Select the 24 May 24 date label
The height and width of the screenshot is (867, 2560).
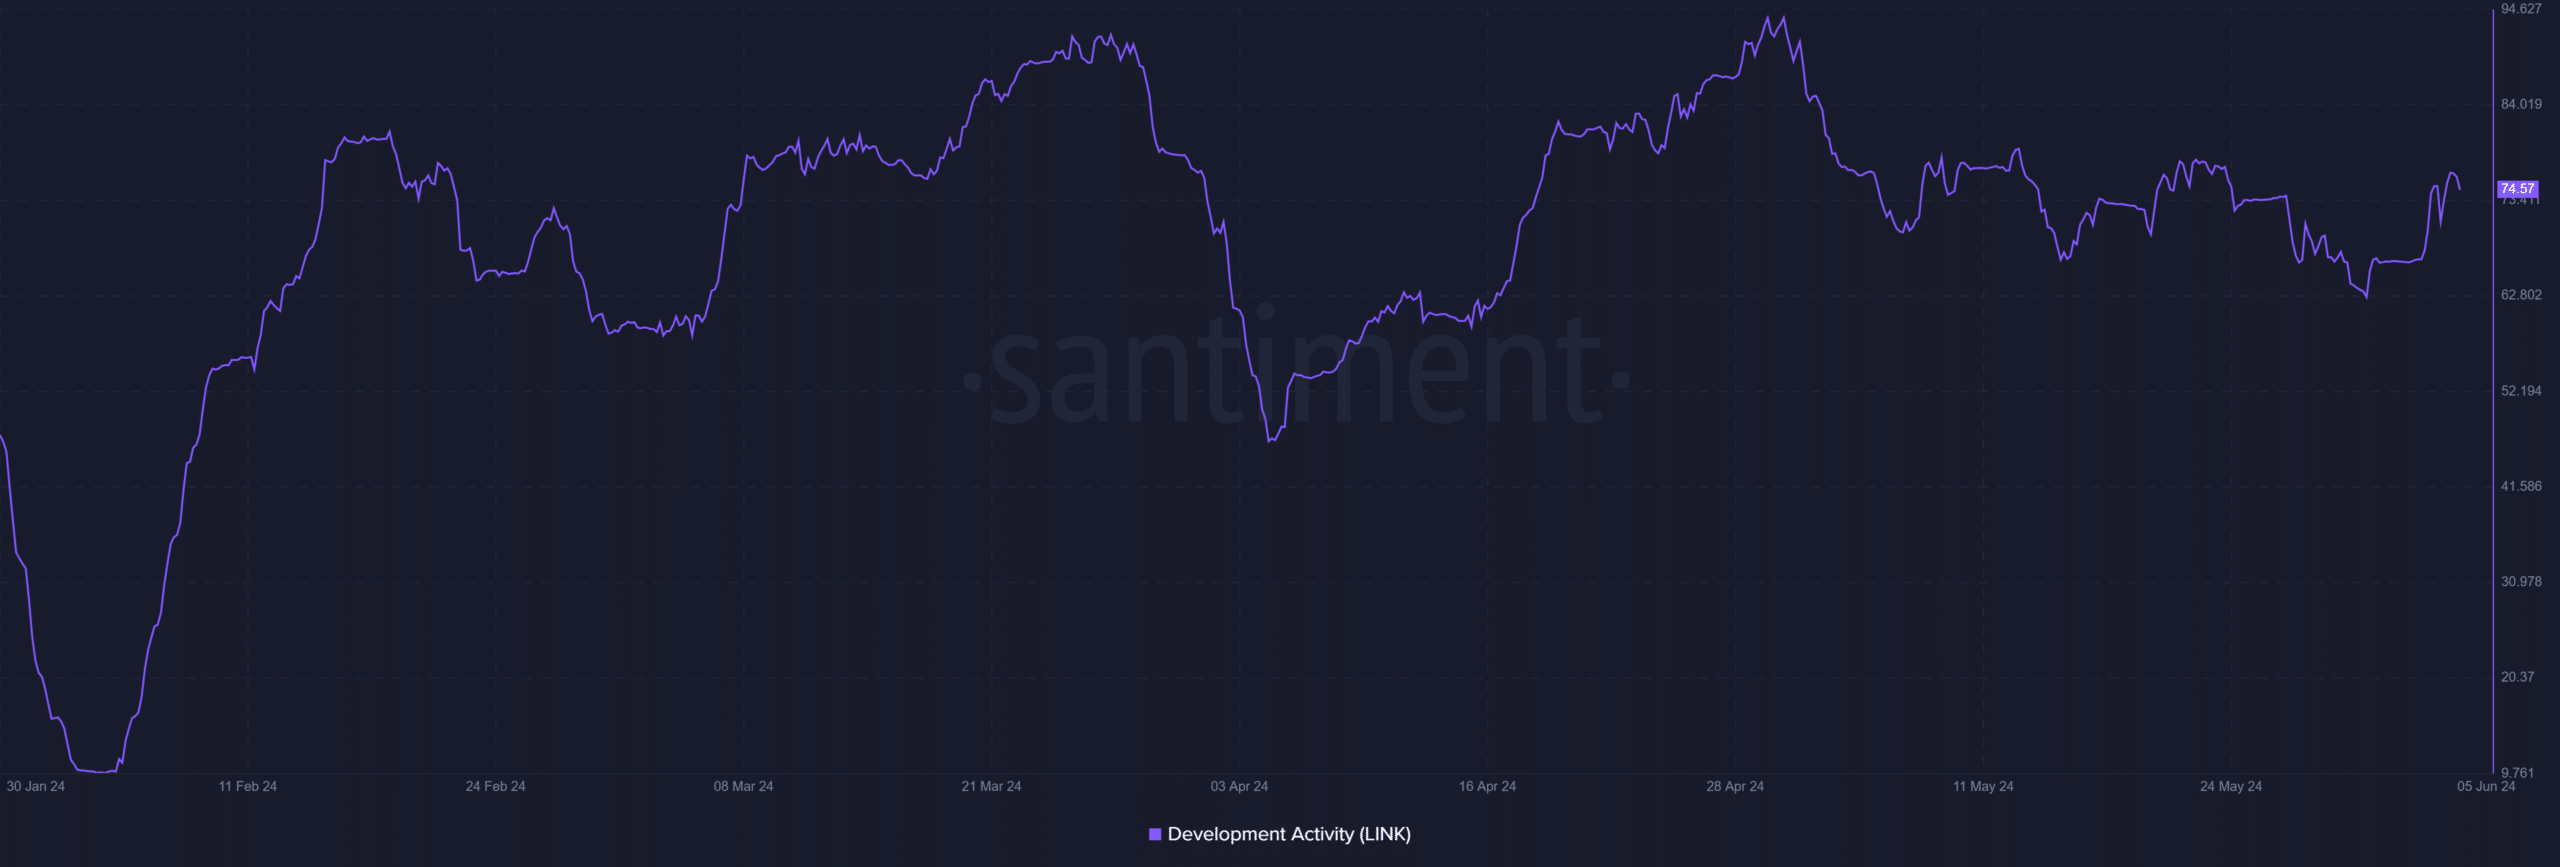[x=2231, y=786]
